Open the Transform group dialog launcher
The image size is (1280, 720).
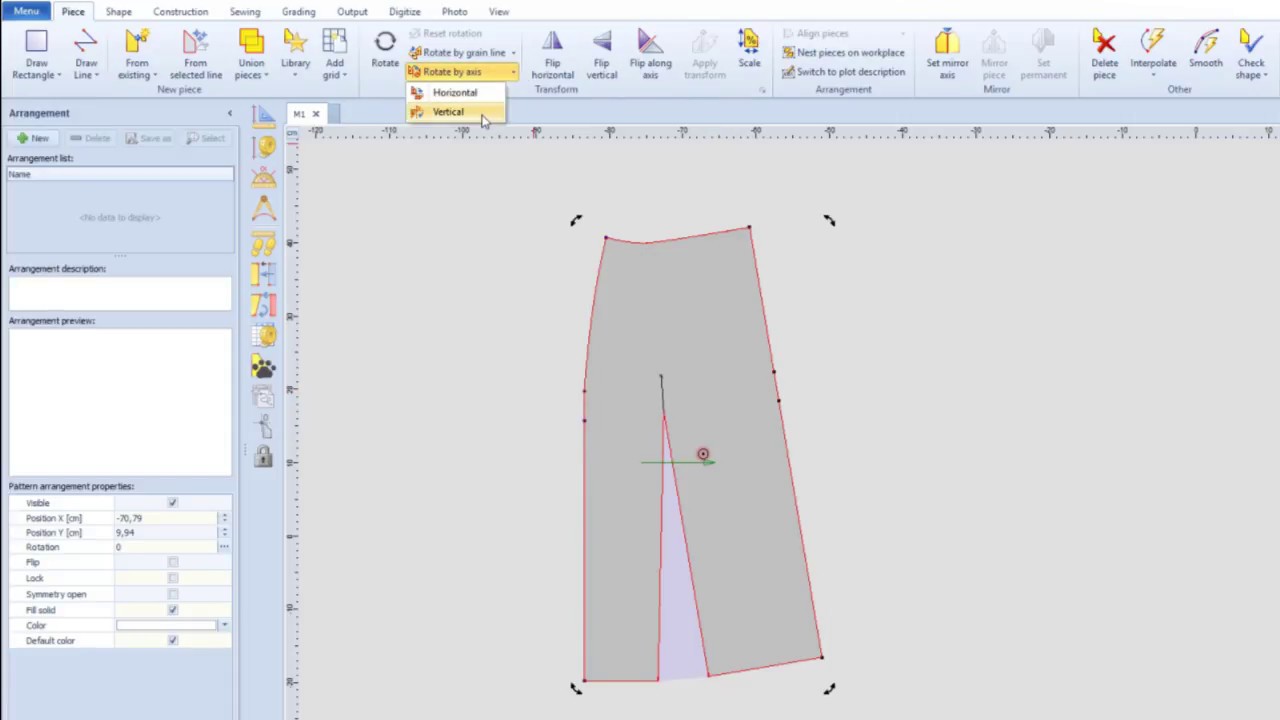pyautogui.click(x=762, y=90)
